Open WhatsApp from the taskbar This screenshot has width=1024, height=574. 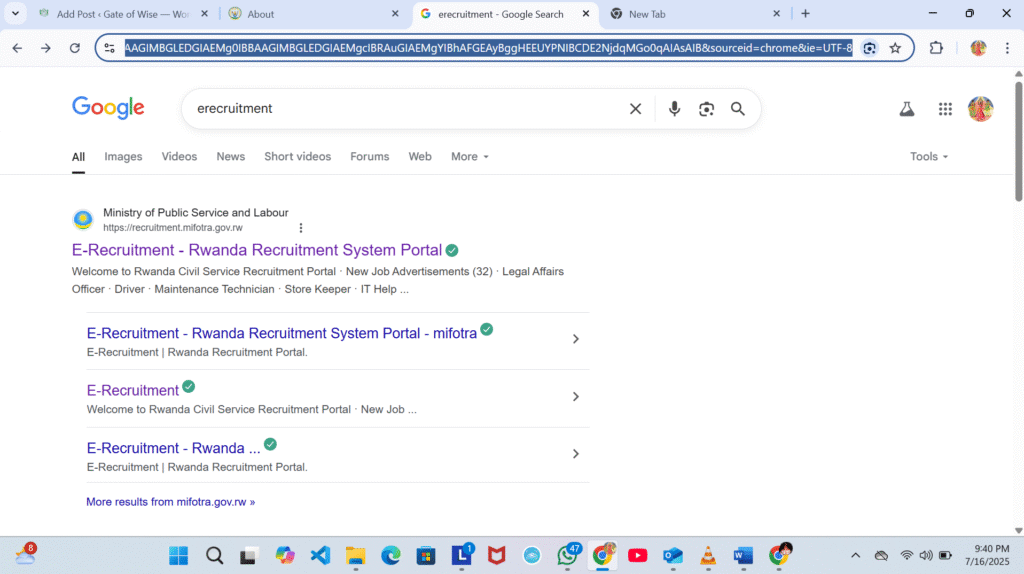point(568,556)
